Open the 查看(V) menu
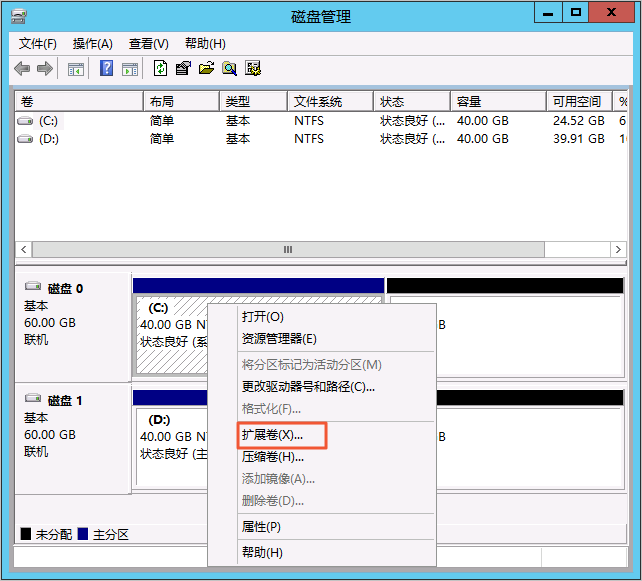This screenshot has height=581, width=642. 148,44
